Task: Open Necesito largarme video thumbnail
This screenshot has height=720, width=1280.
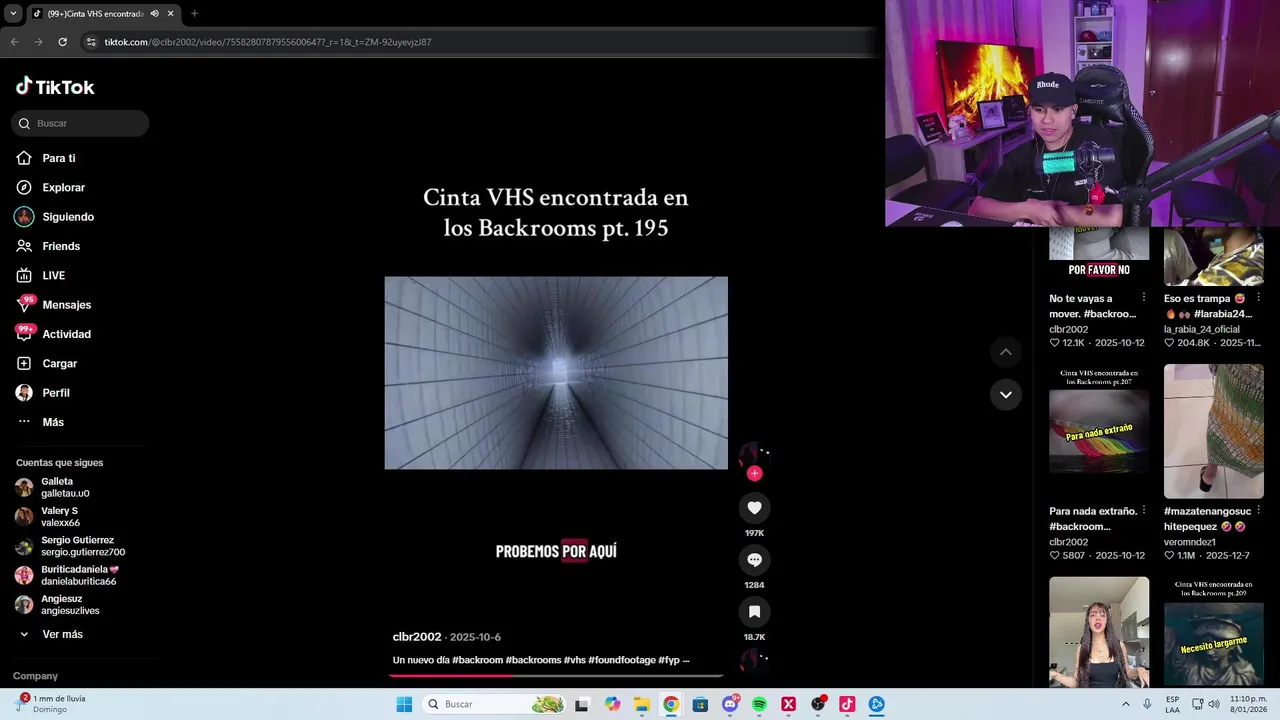Action: [x=1213, y=632]
